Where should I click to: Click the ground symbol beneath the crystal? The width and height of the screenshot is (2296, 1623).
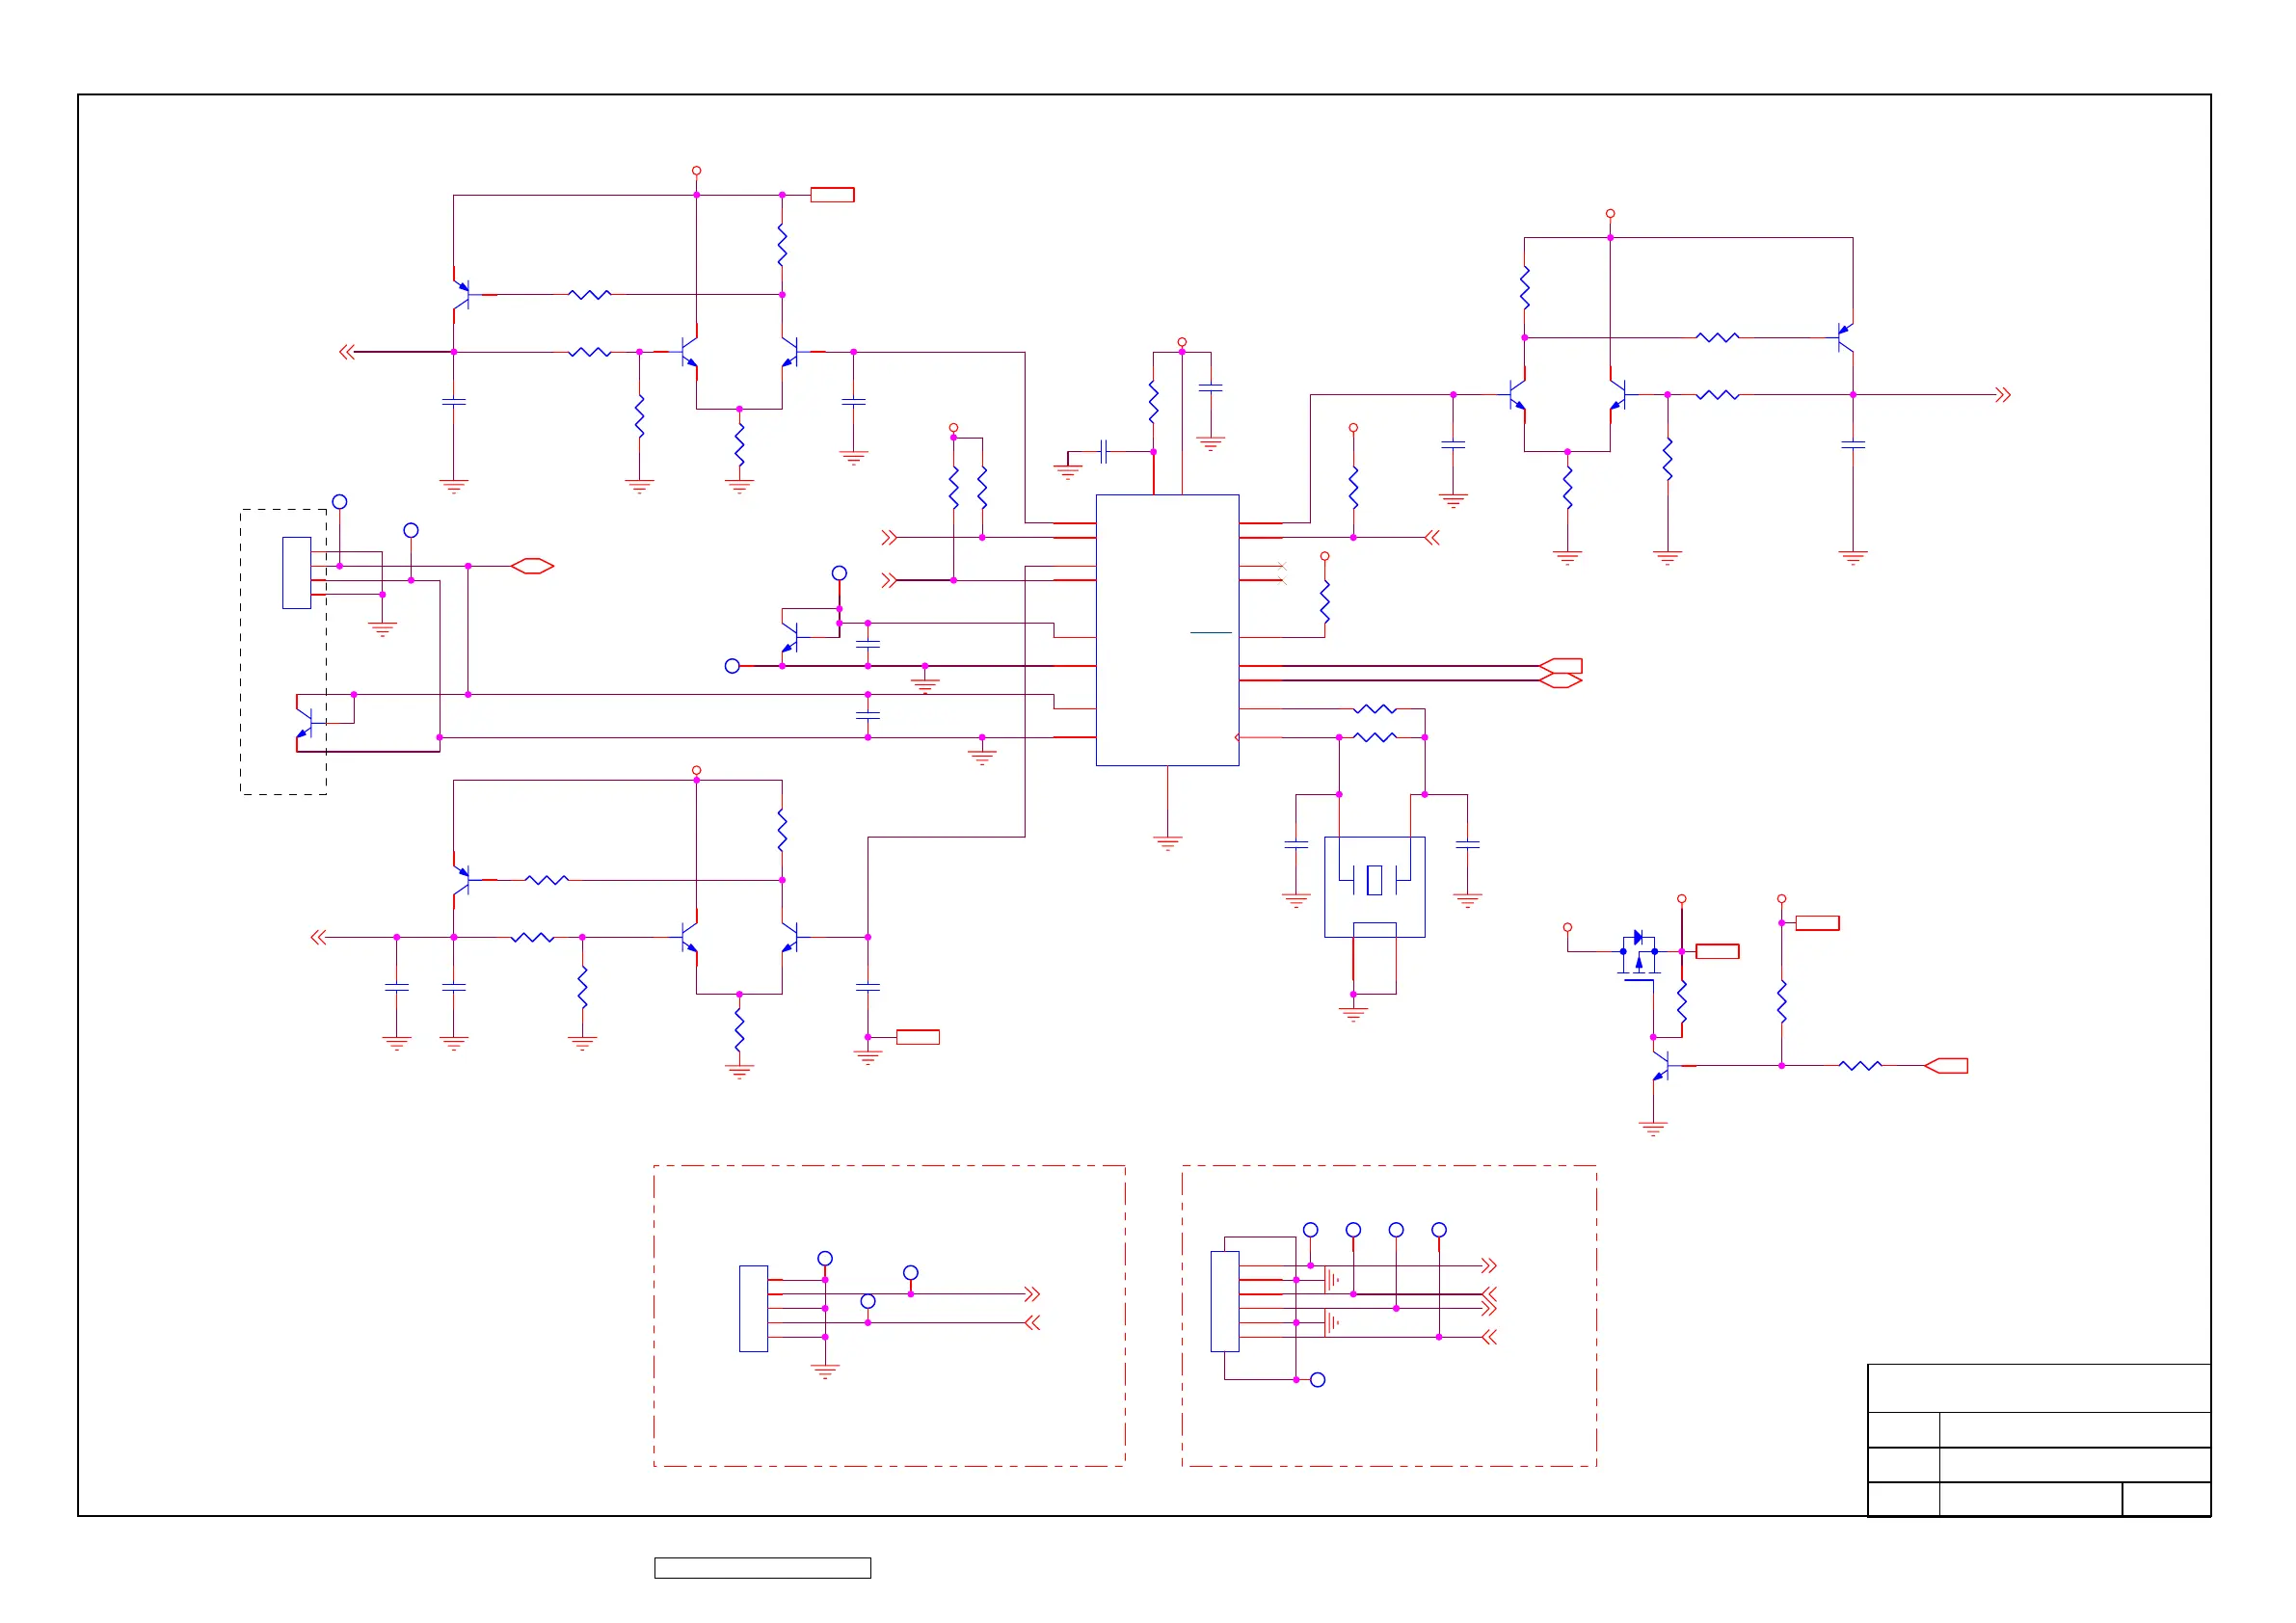pos(1353,1013)
